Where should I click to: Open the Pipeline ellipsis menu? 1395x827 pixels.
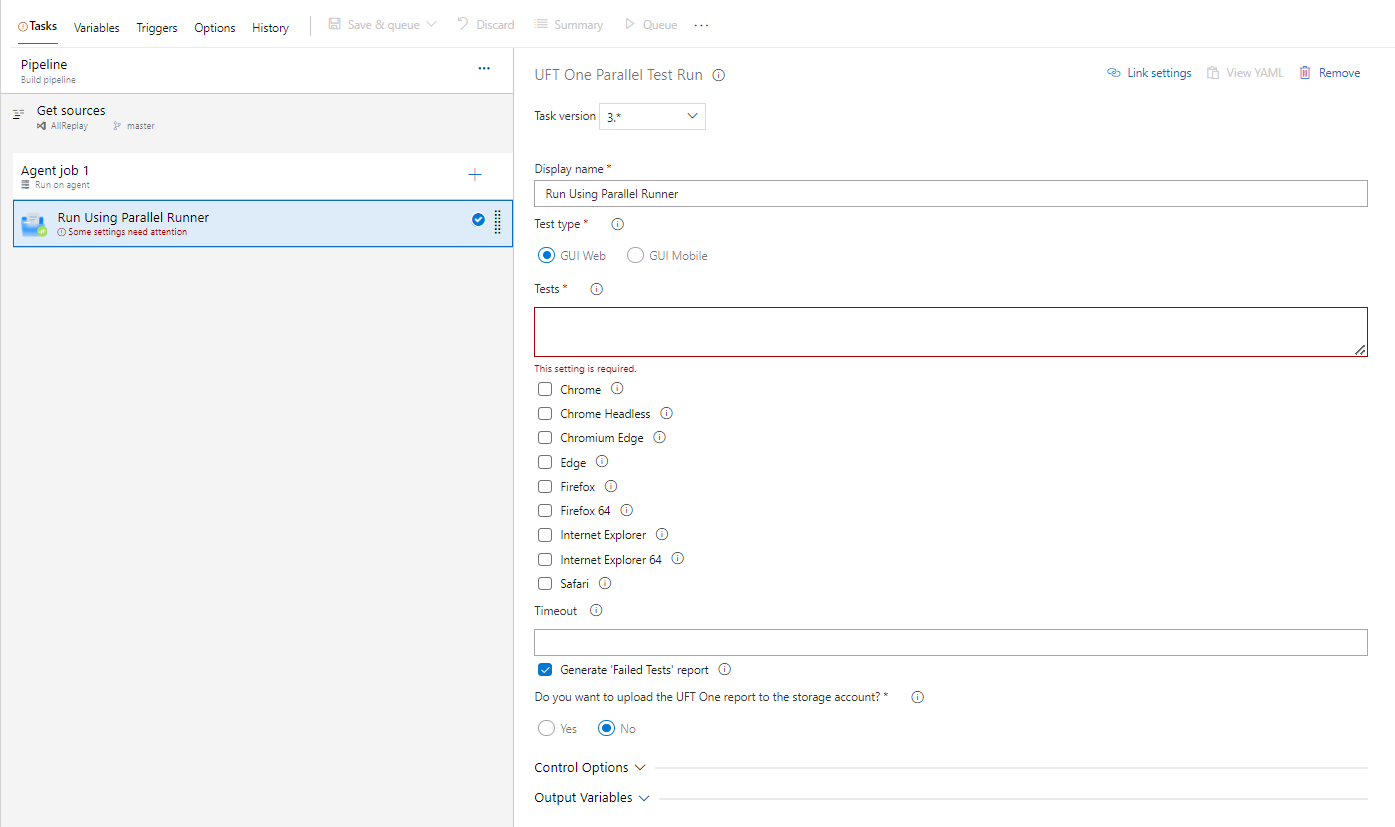point(484,68)
